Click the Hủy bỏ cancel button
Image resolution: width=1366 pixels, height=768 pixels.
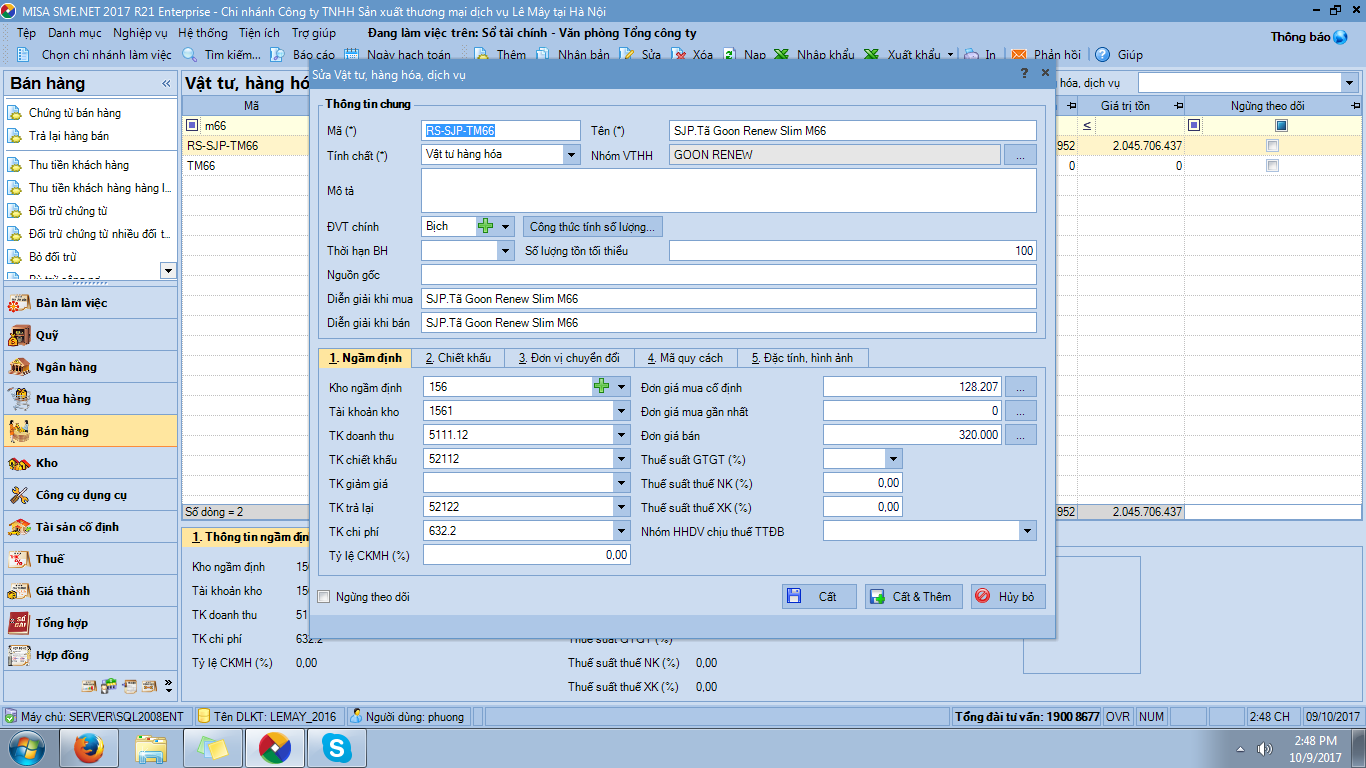pos(1008,596)
